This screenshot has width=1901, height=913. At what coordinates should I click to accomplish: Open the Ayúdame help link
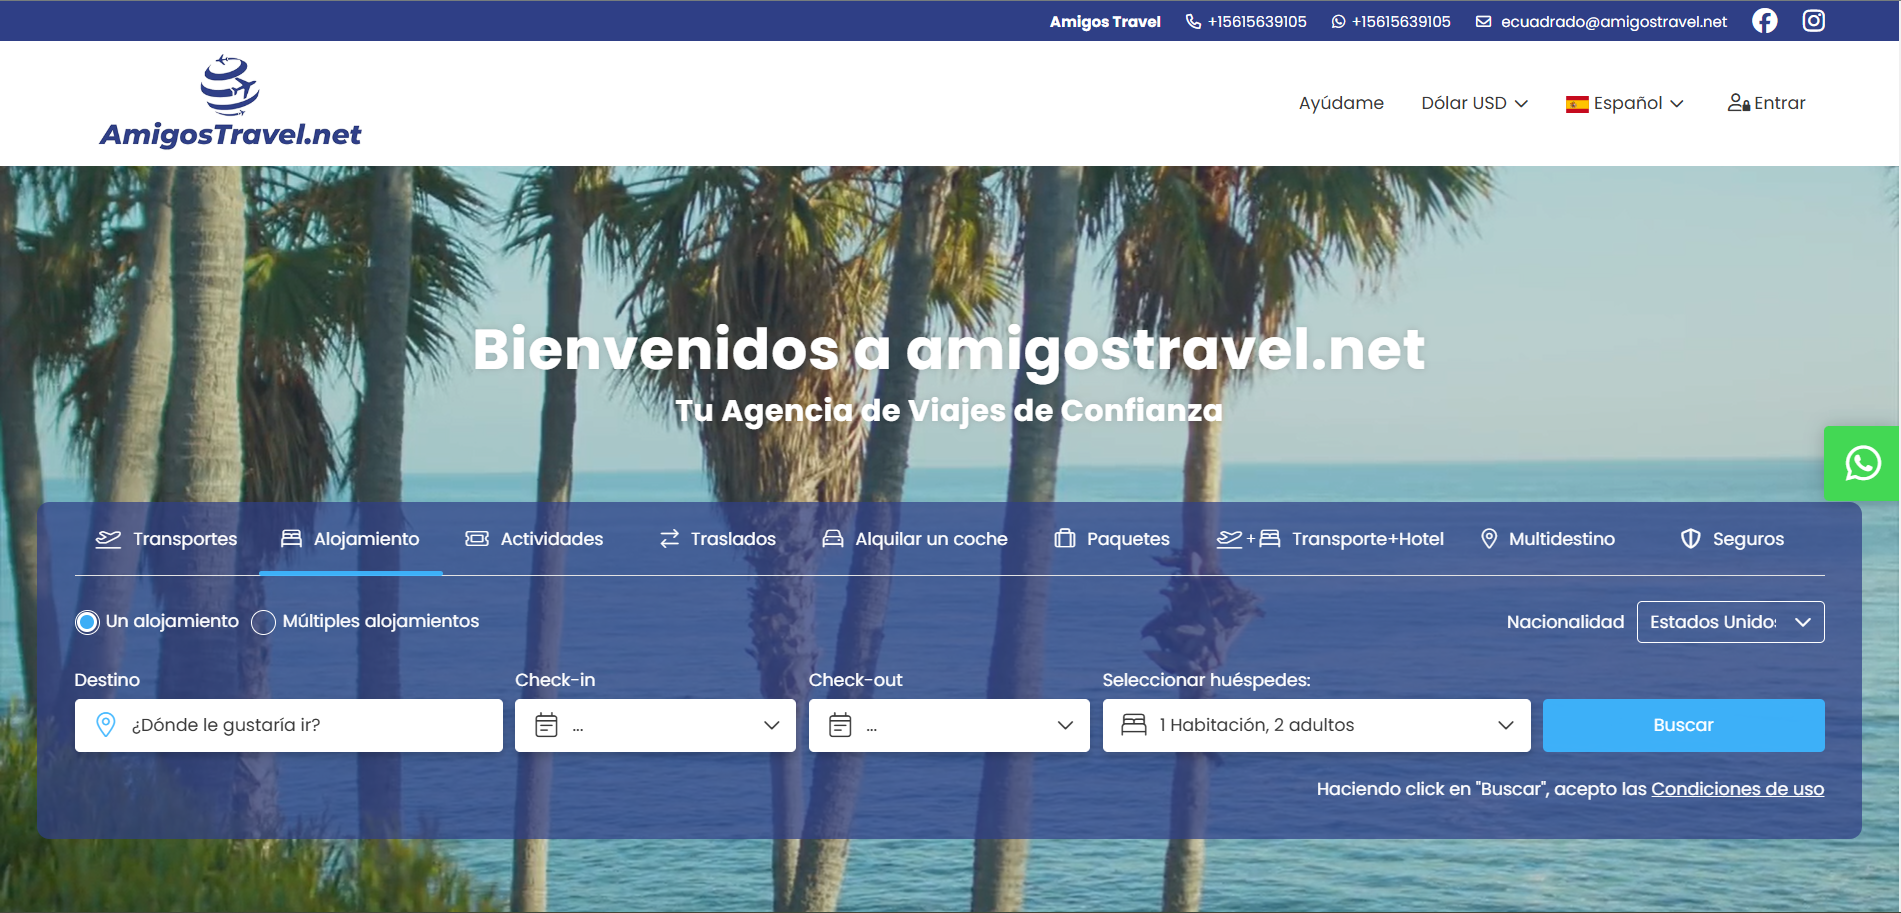tap(1341, 103)
